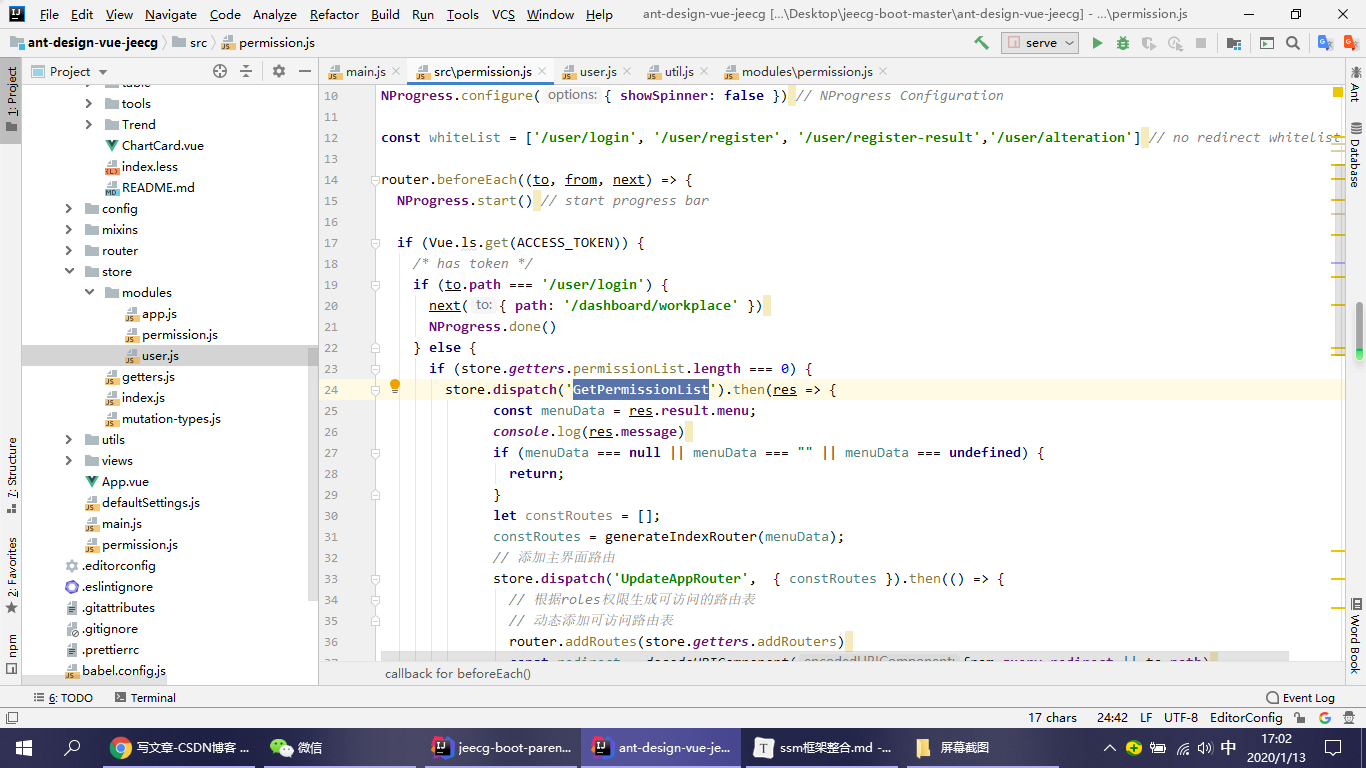Viewport: 1366px width, 768px height.
Task: Click the Run with Coverage icon
Action: [x=1149, y=43]
